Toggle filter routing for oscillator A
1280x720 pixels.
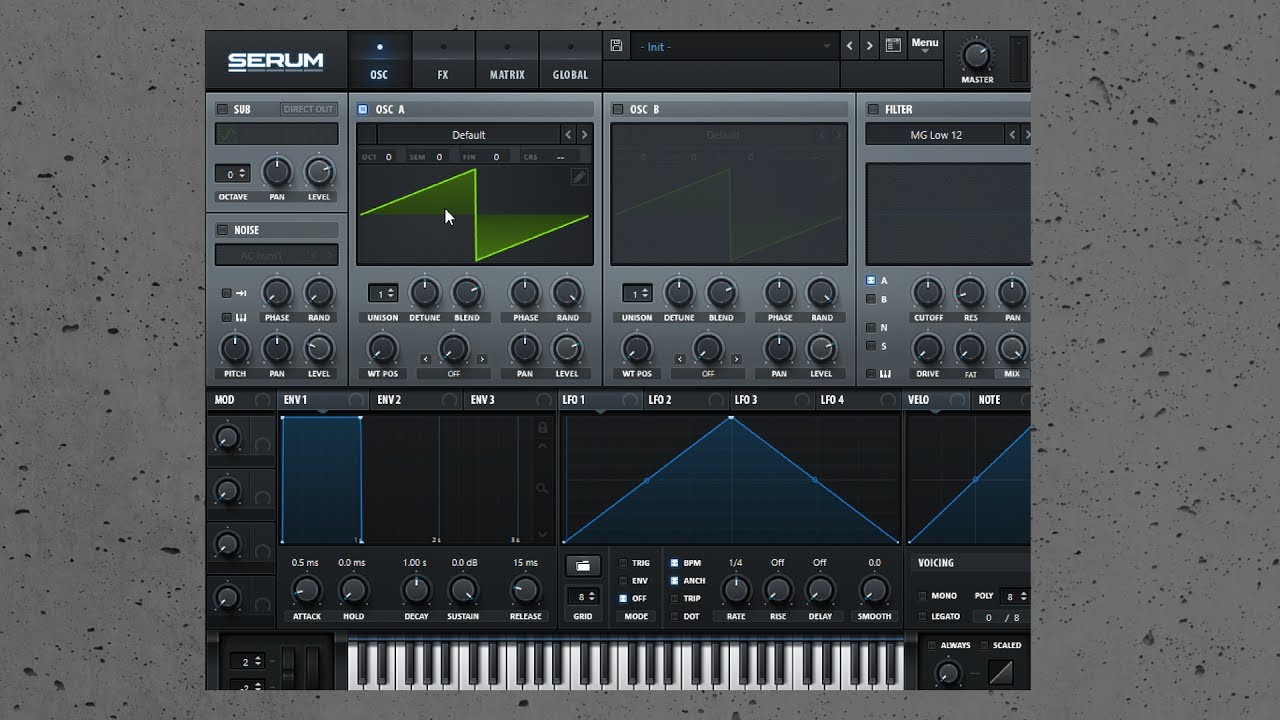coord(871,281)
